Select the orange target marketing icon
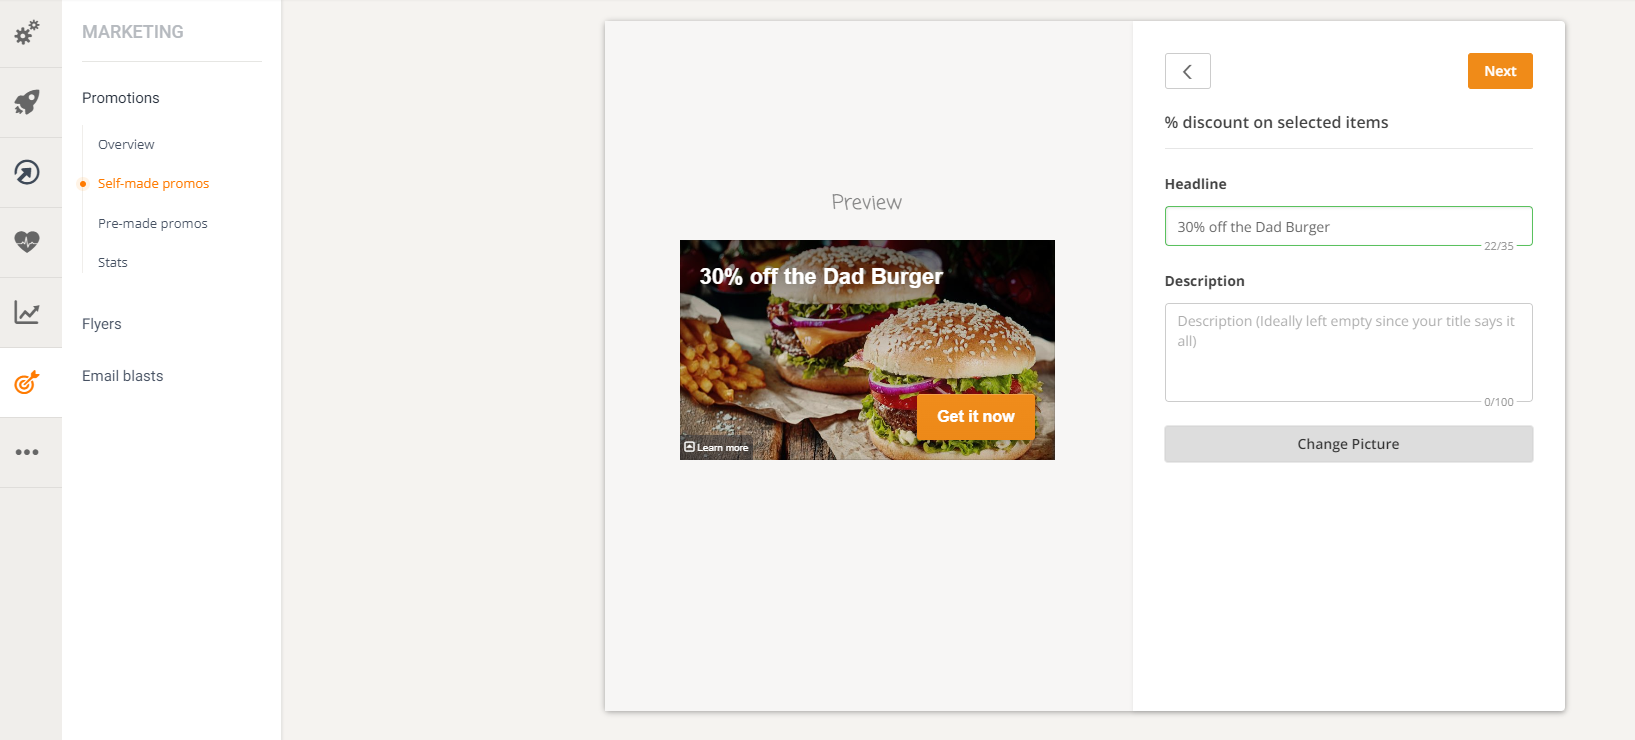 pyautogui.click(x=27, y=382)
